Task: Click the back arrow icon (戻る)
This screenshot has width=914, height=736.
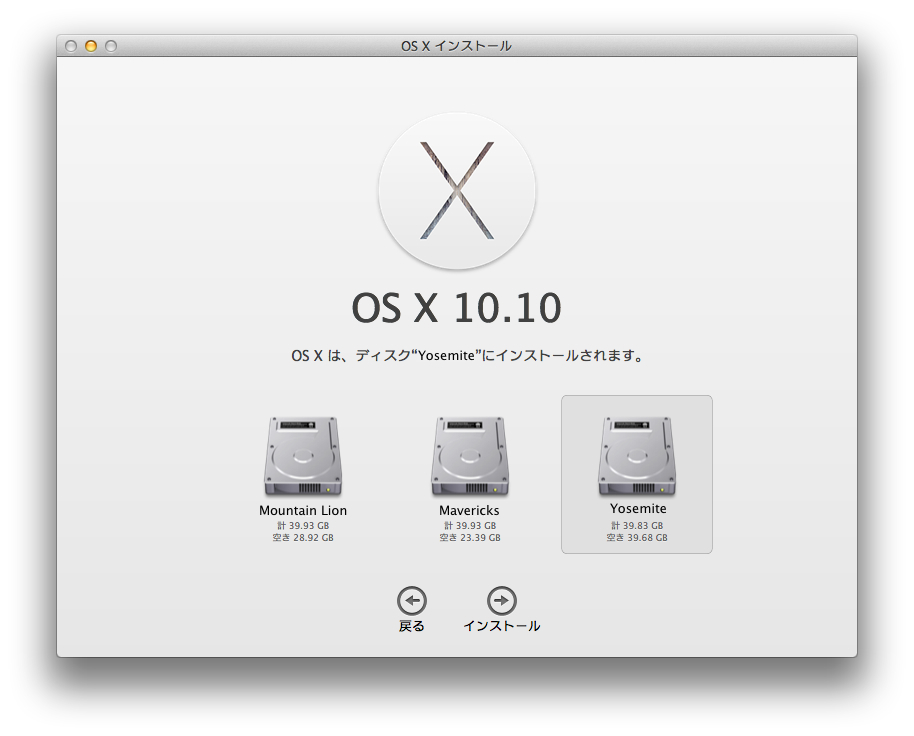Action: click(x=412, y=600)
